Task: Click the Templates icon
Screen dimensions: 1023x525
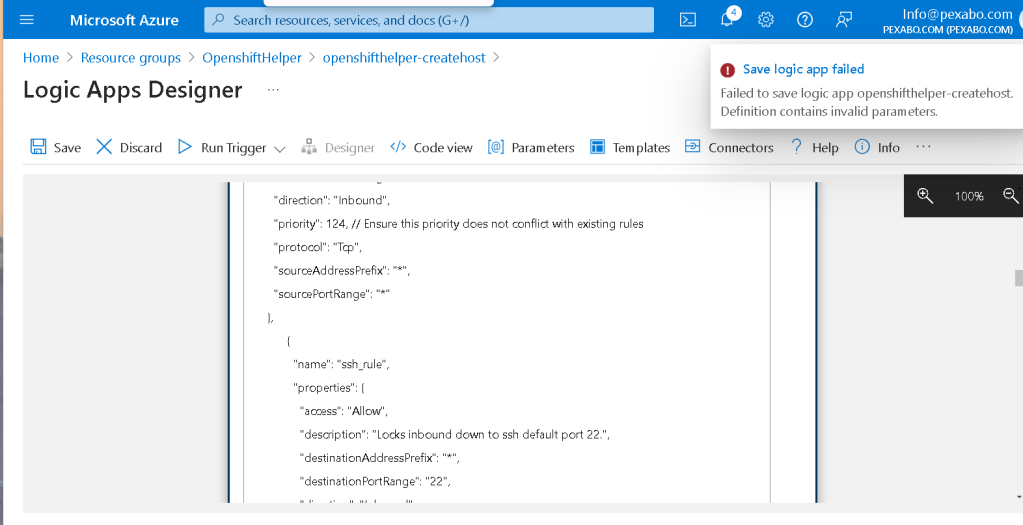Action: pyautogui.click(x=597, y=147)
